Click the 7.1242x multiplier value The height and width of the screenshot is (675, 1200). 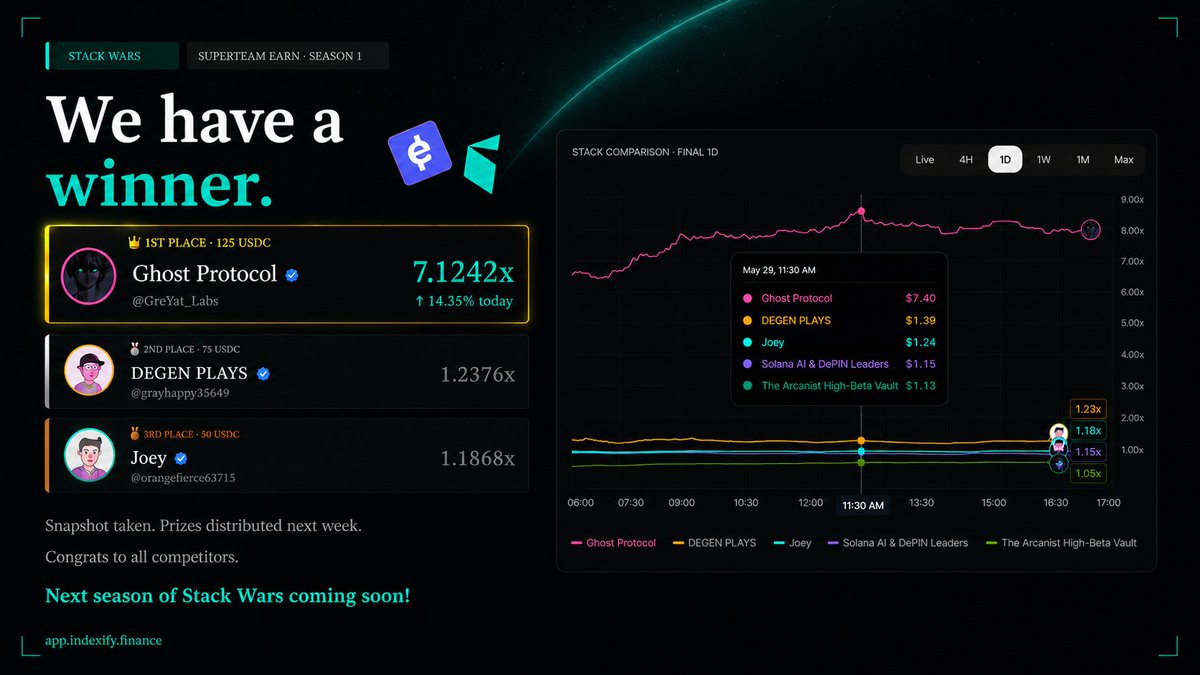click(x=463, y=274)
